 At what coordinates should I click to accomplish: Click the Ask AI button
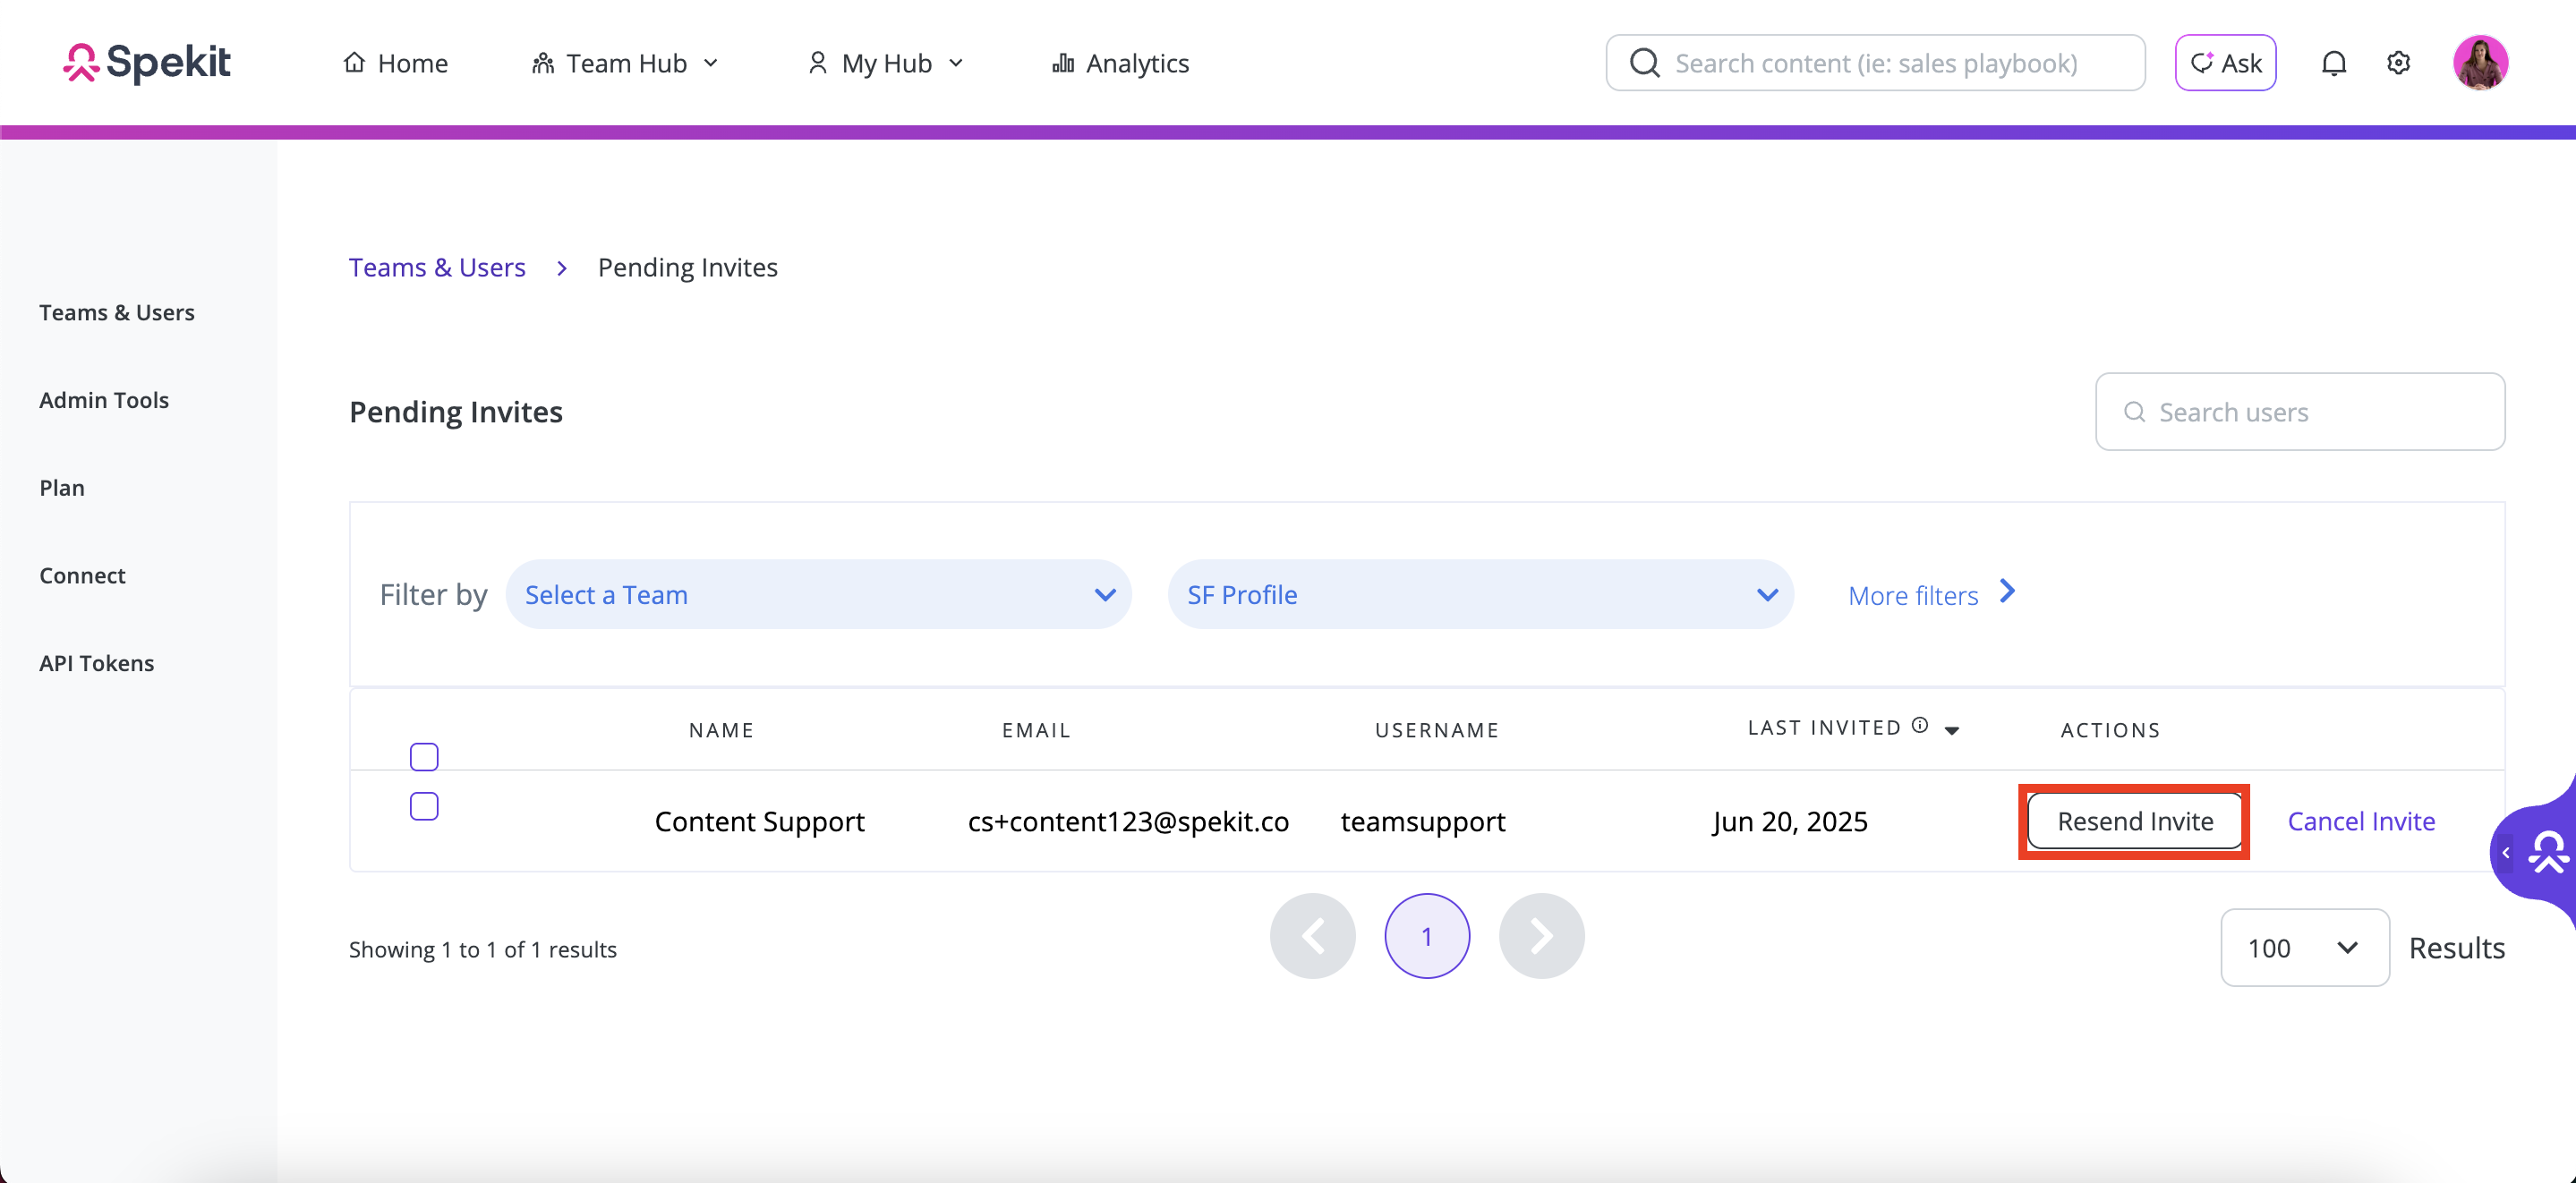2225,63
